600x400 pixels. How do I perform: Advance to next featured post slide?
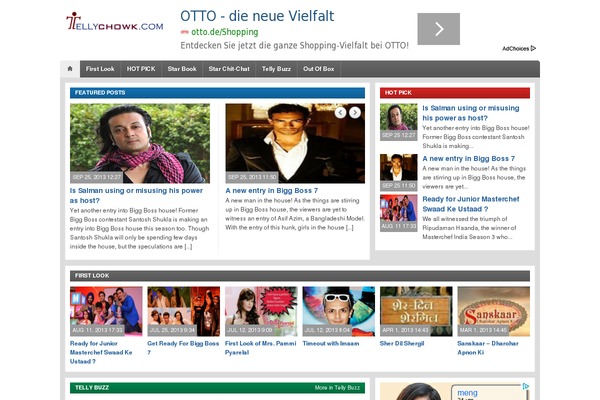355,113
